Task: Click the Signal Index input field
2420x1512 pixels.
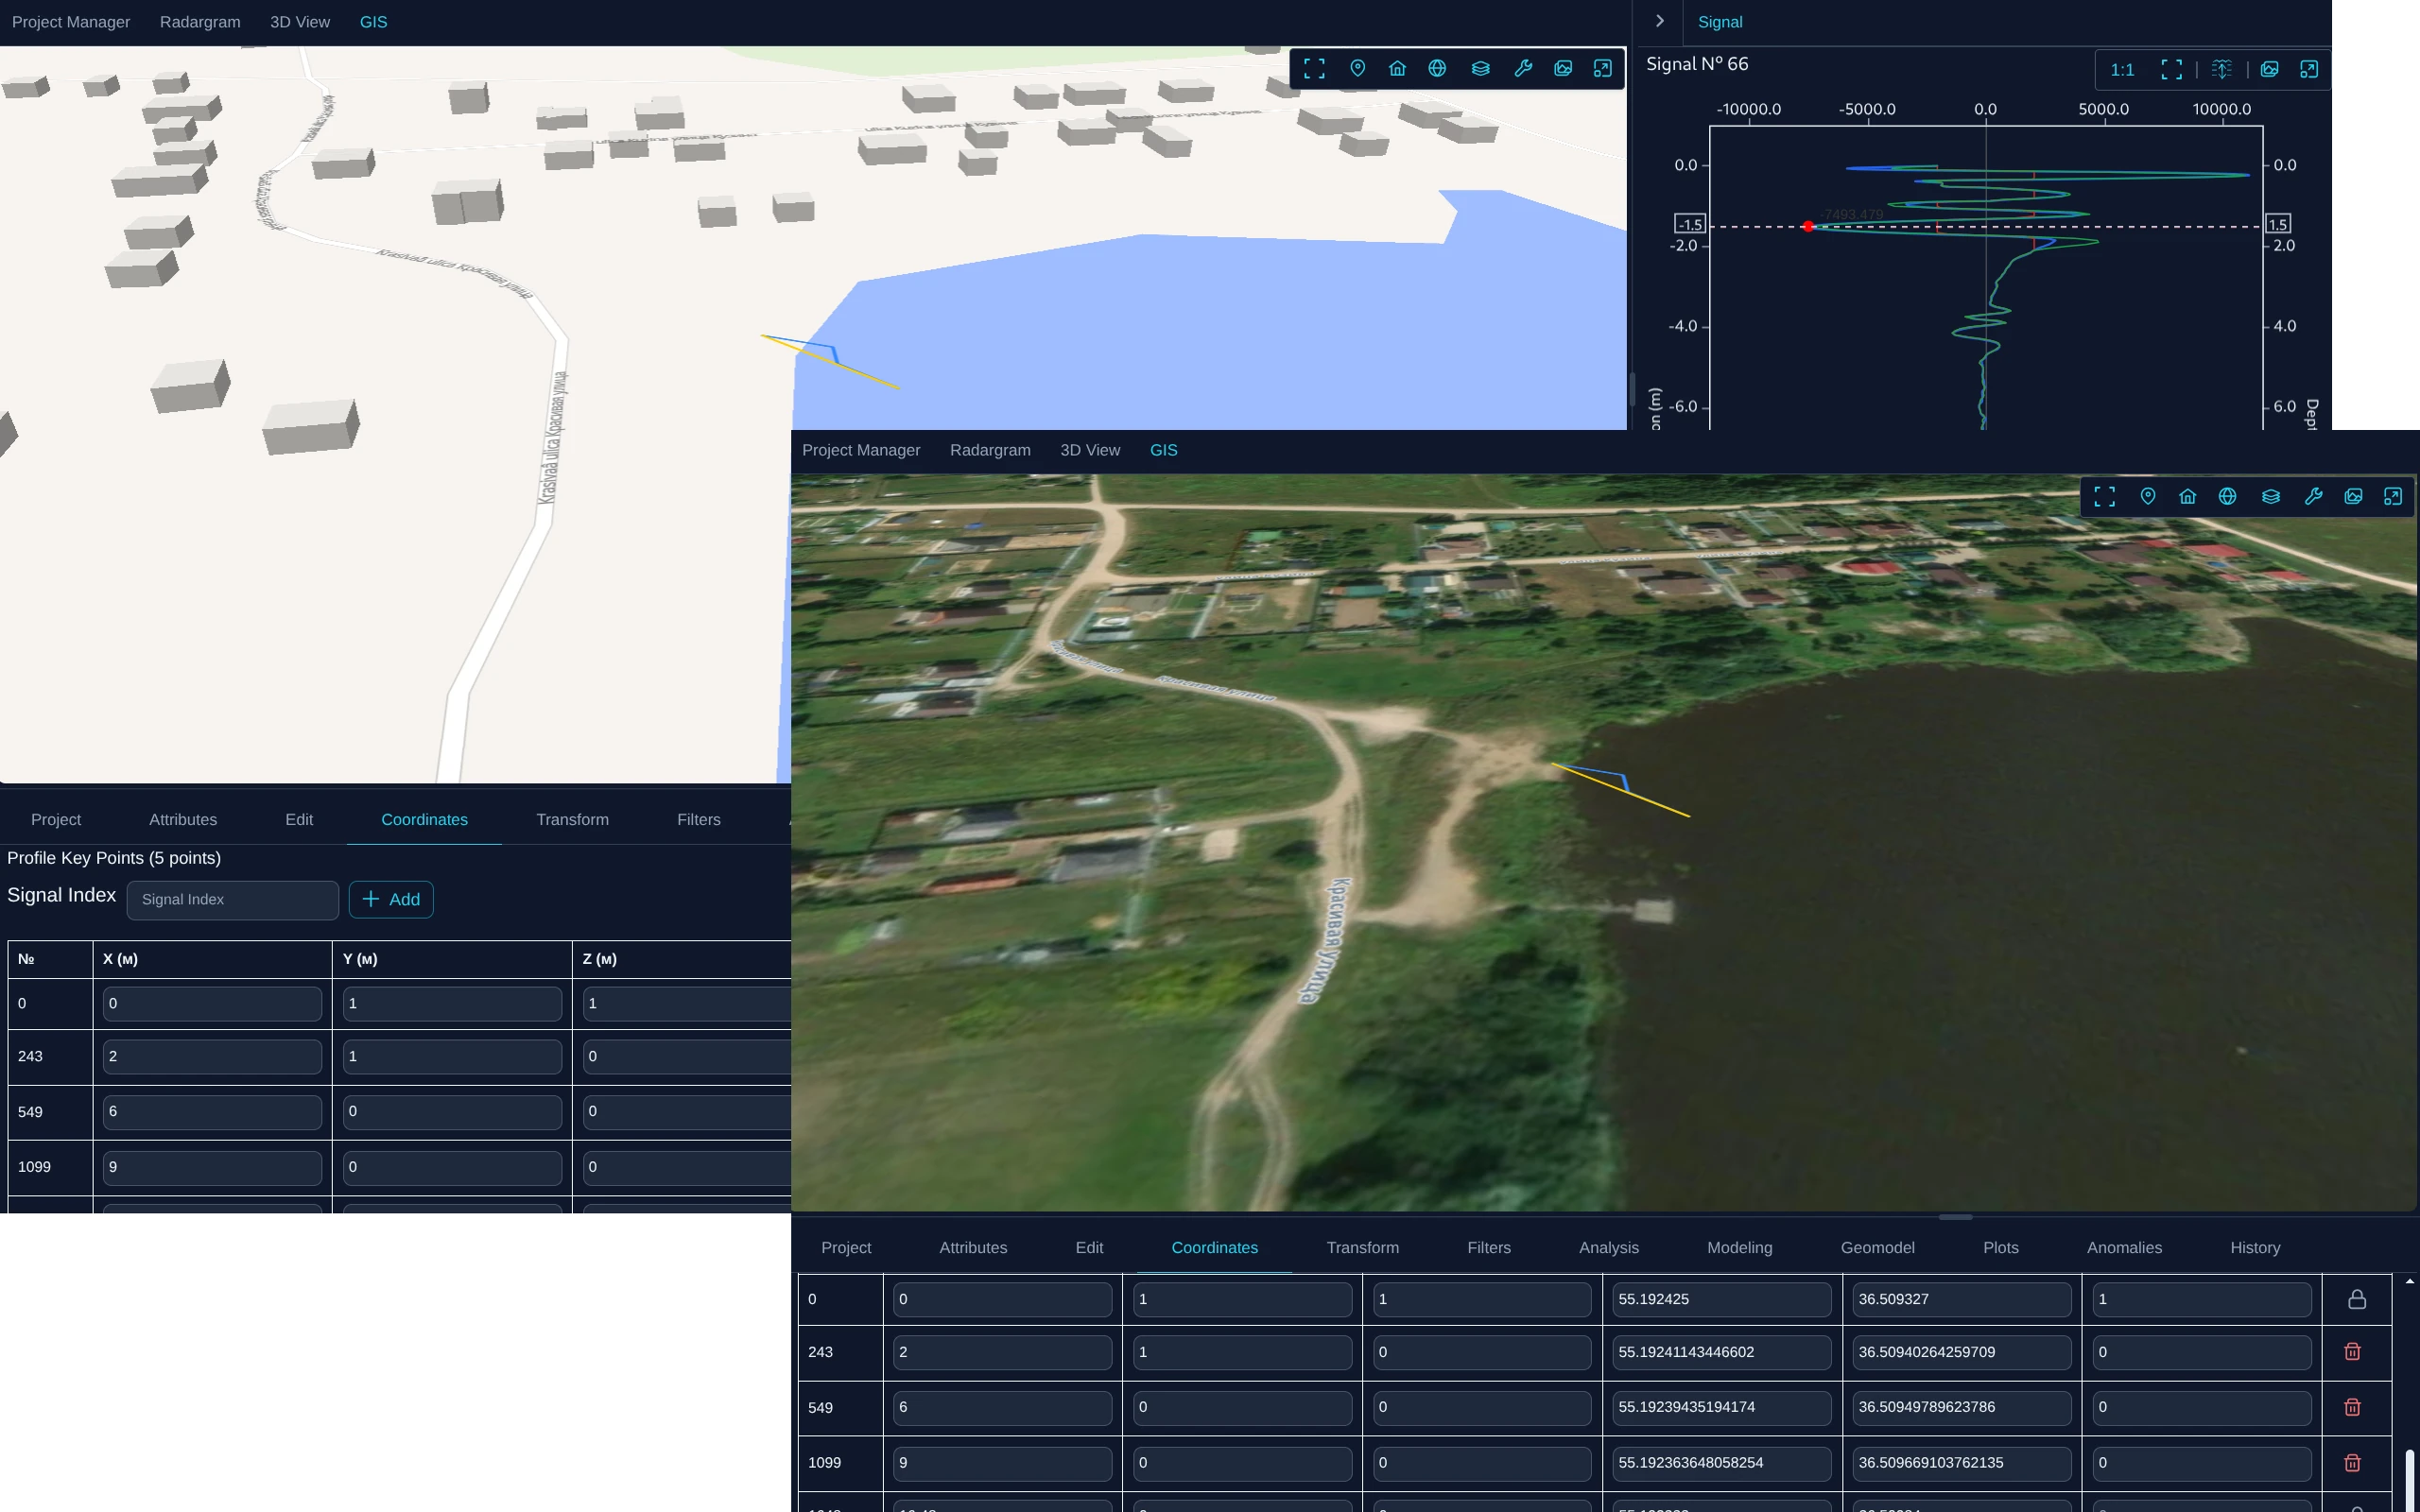Action: (232, 899)
